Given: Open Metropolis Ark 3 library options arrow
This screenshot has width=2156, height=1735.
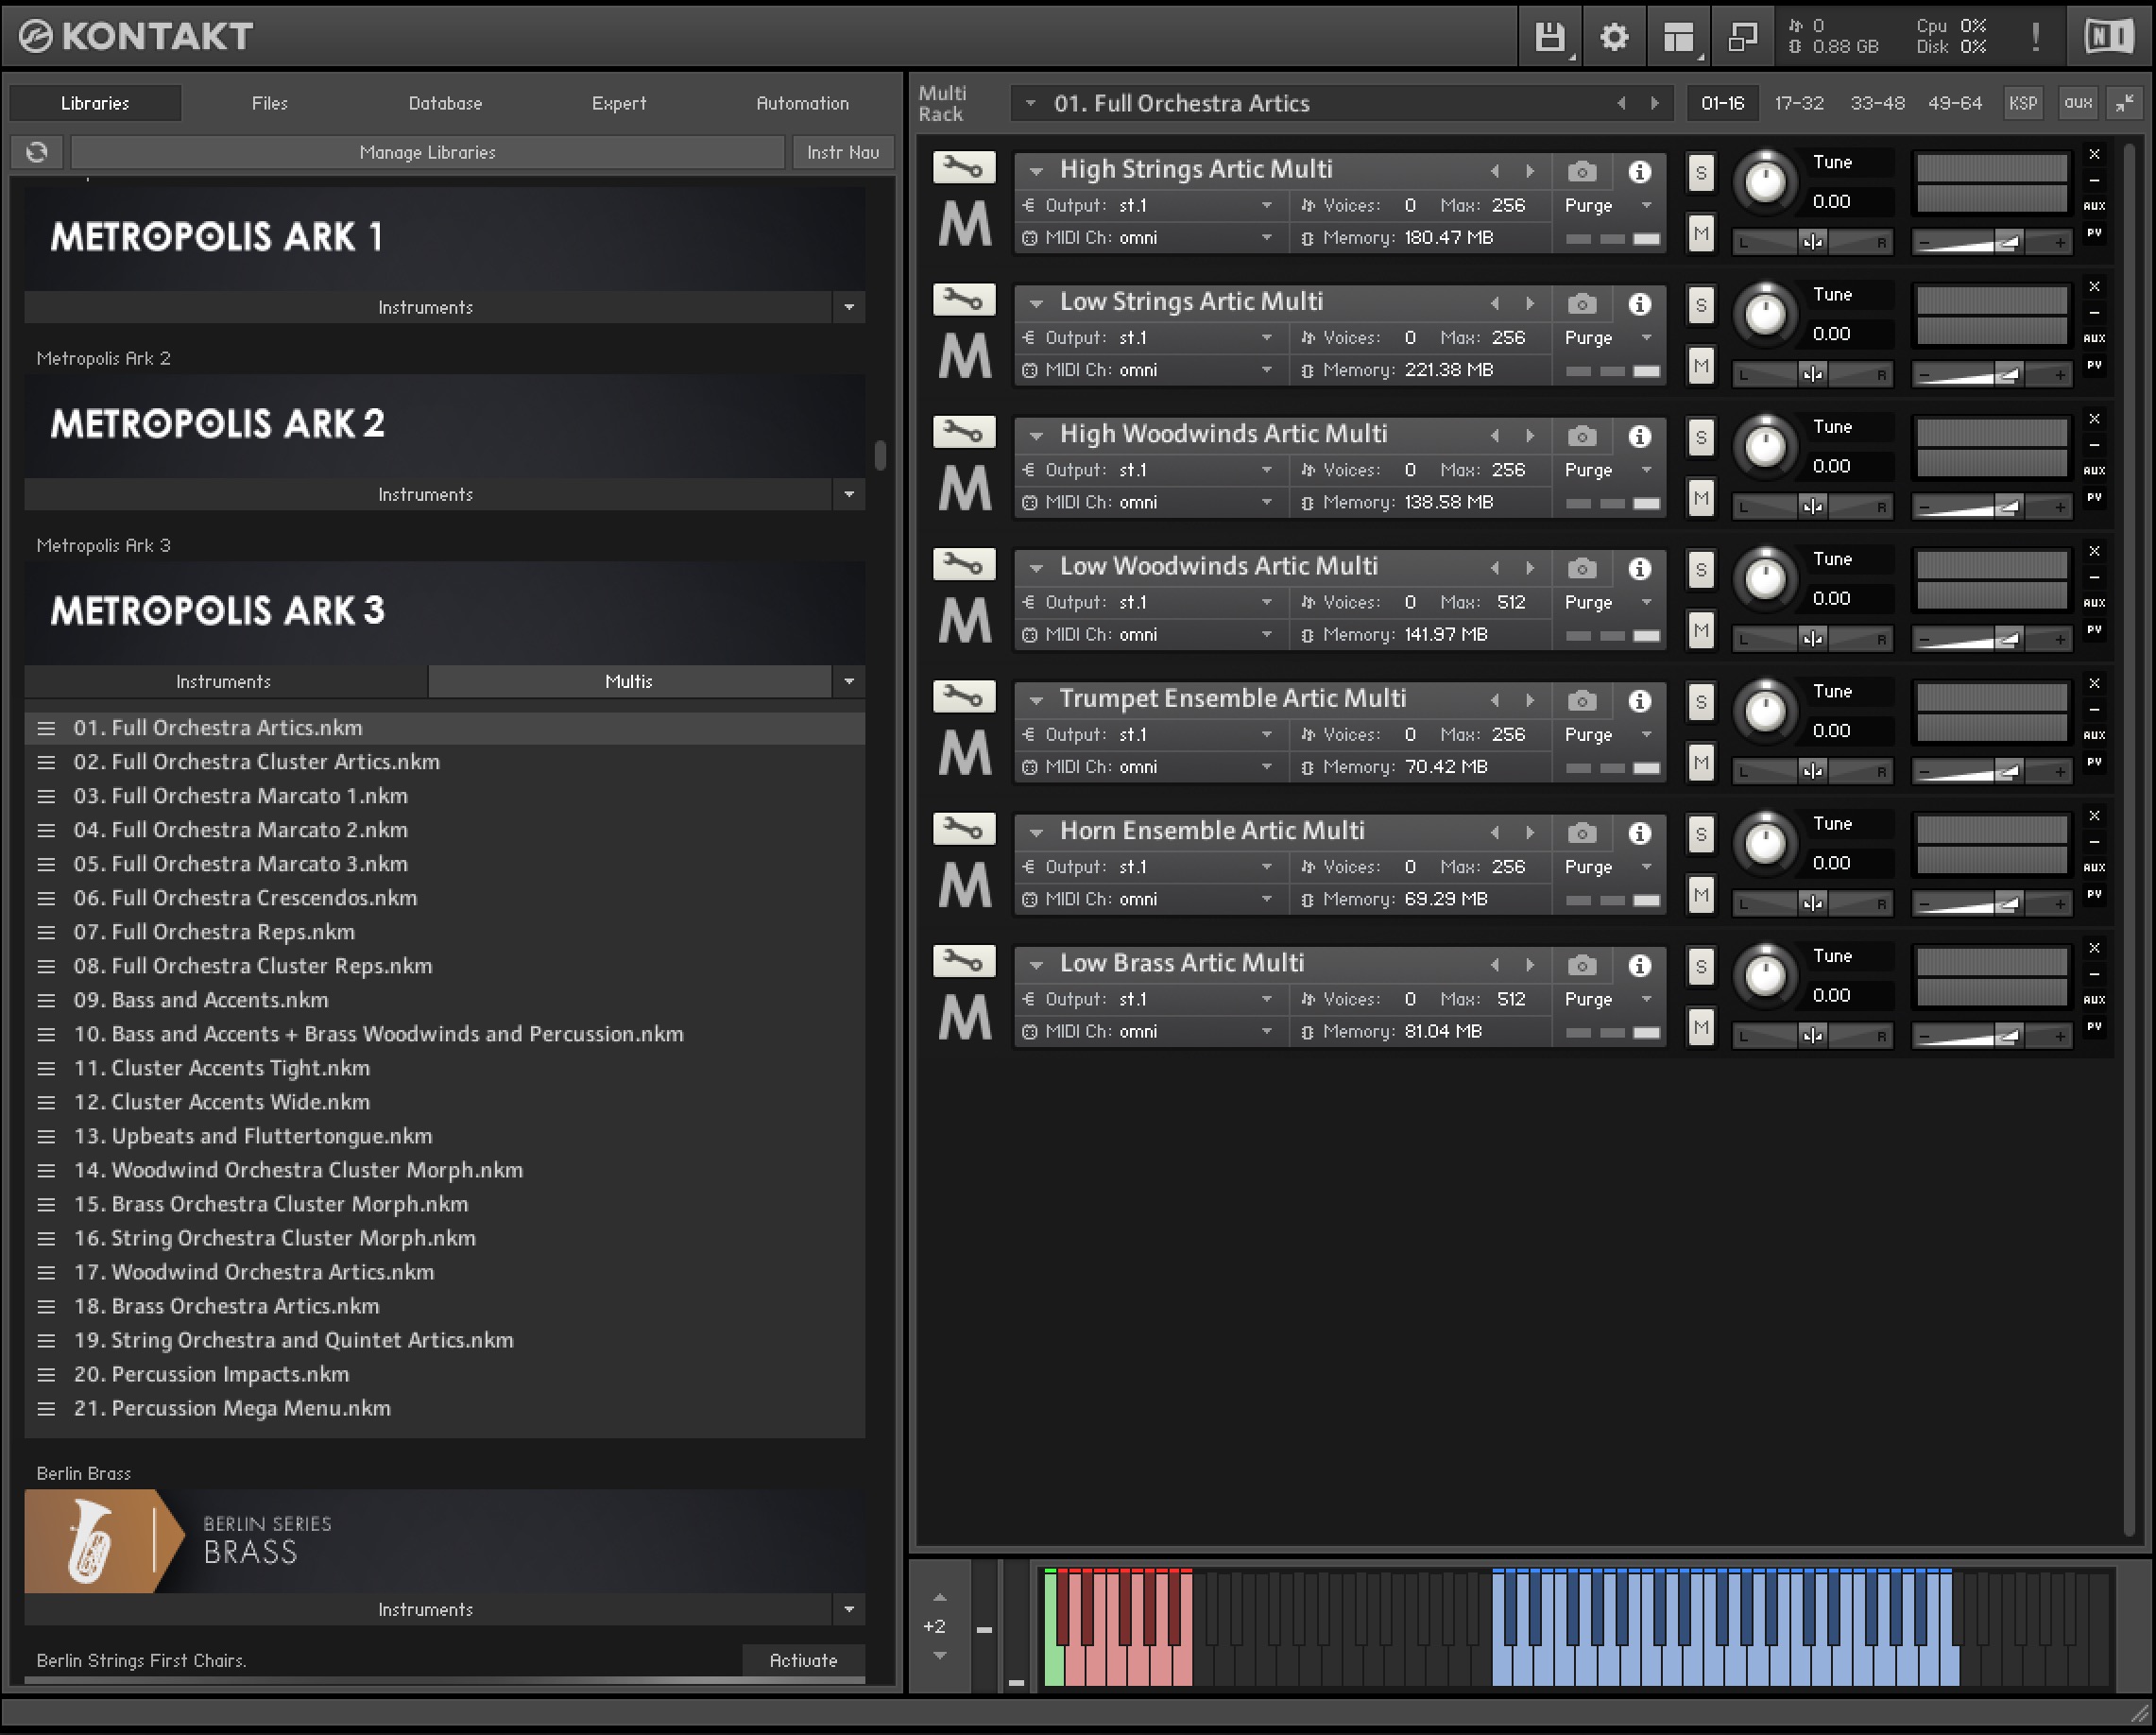Looking at the screenshot, I should click(x=849, y=681).
